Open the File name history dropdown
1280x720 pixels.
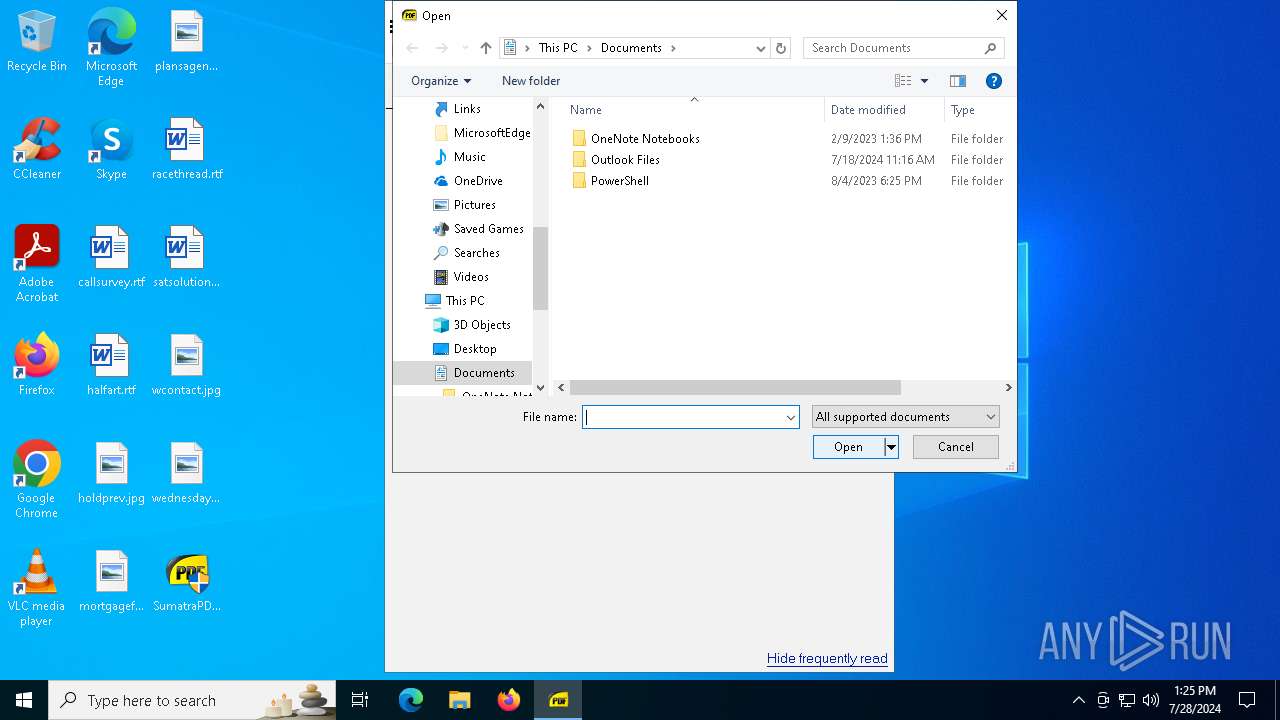coord(790,417)
